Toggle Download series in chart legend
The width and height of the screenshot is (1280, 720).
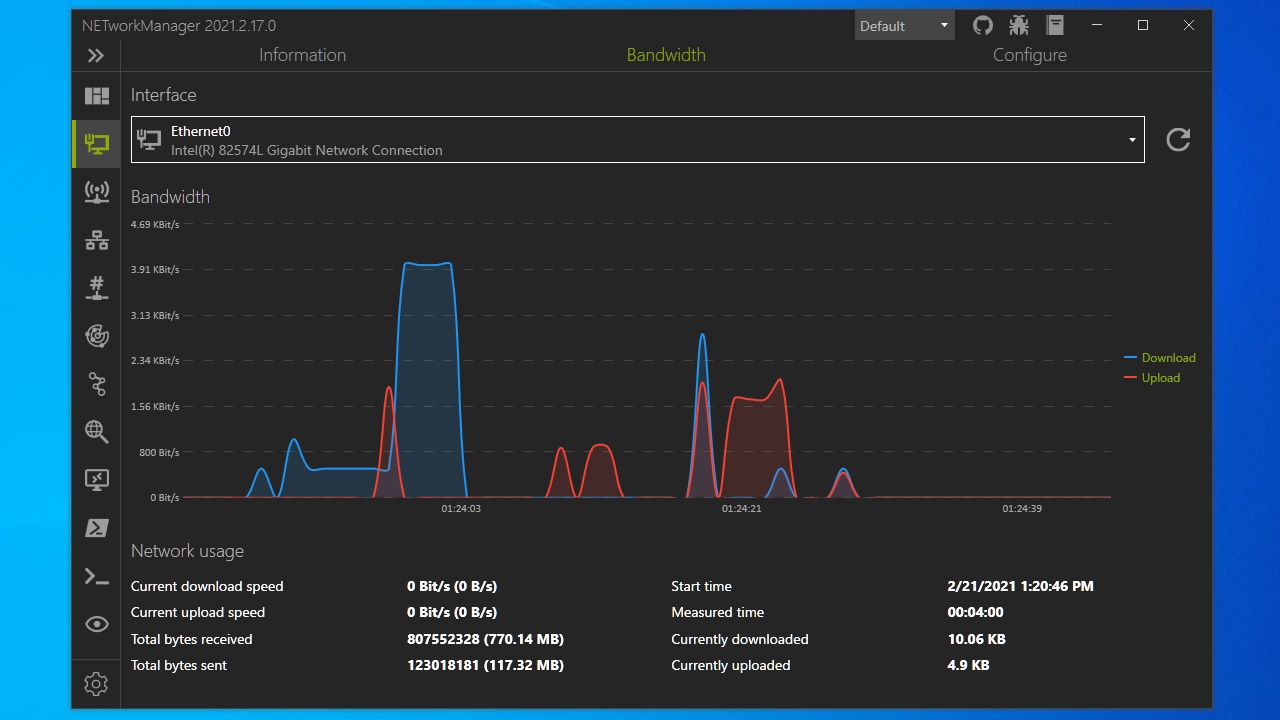click(1160, 358)
